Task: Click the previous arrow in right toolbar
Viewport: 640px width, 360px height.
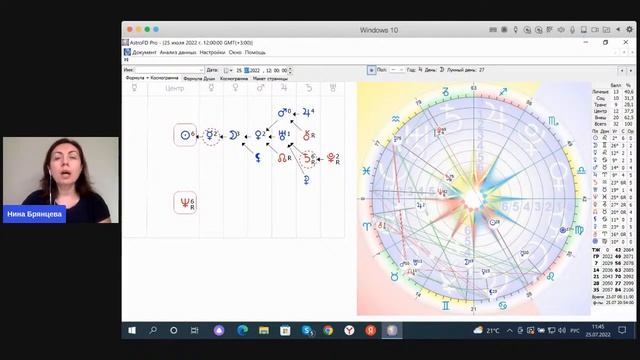Action: pos(622,70)
